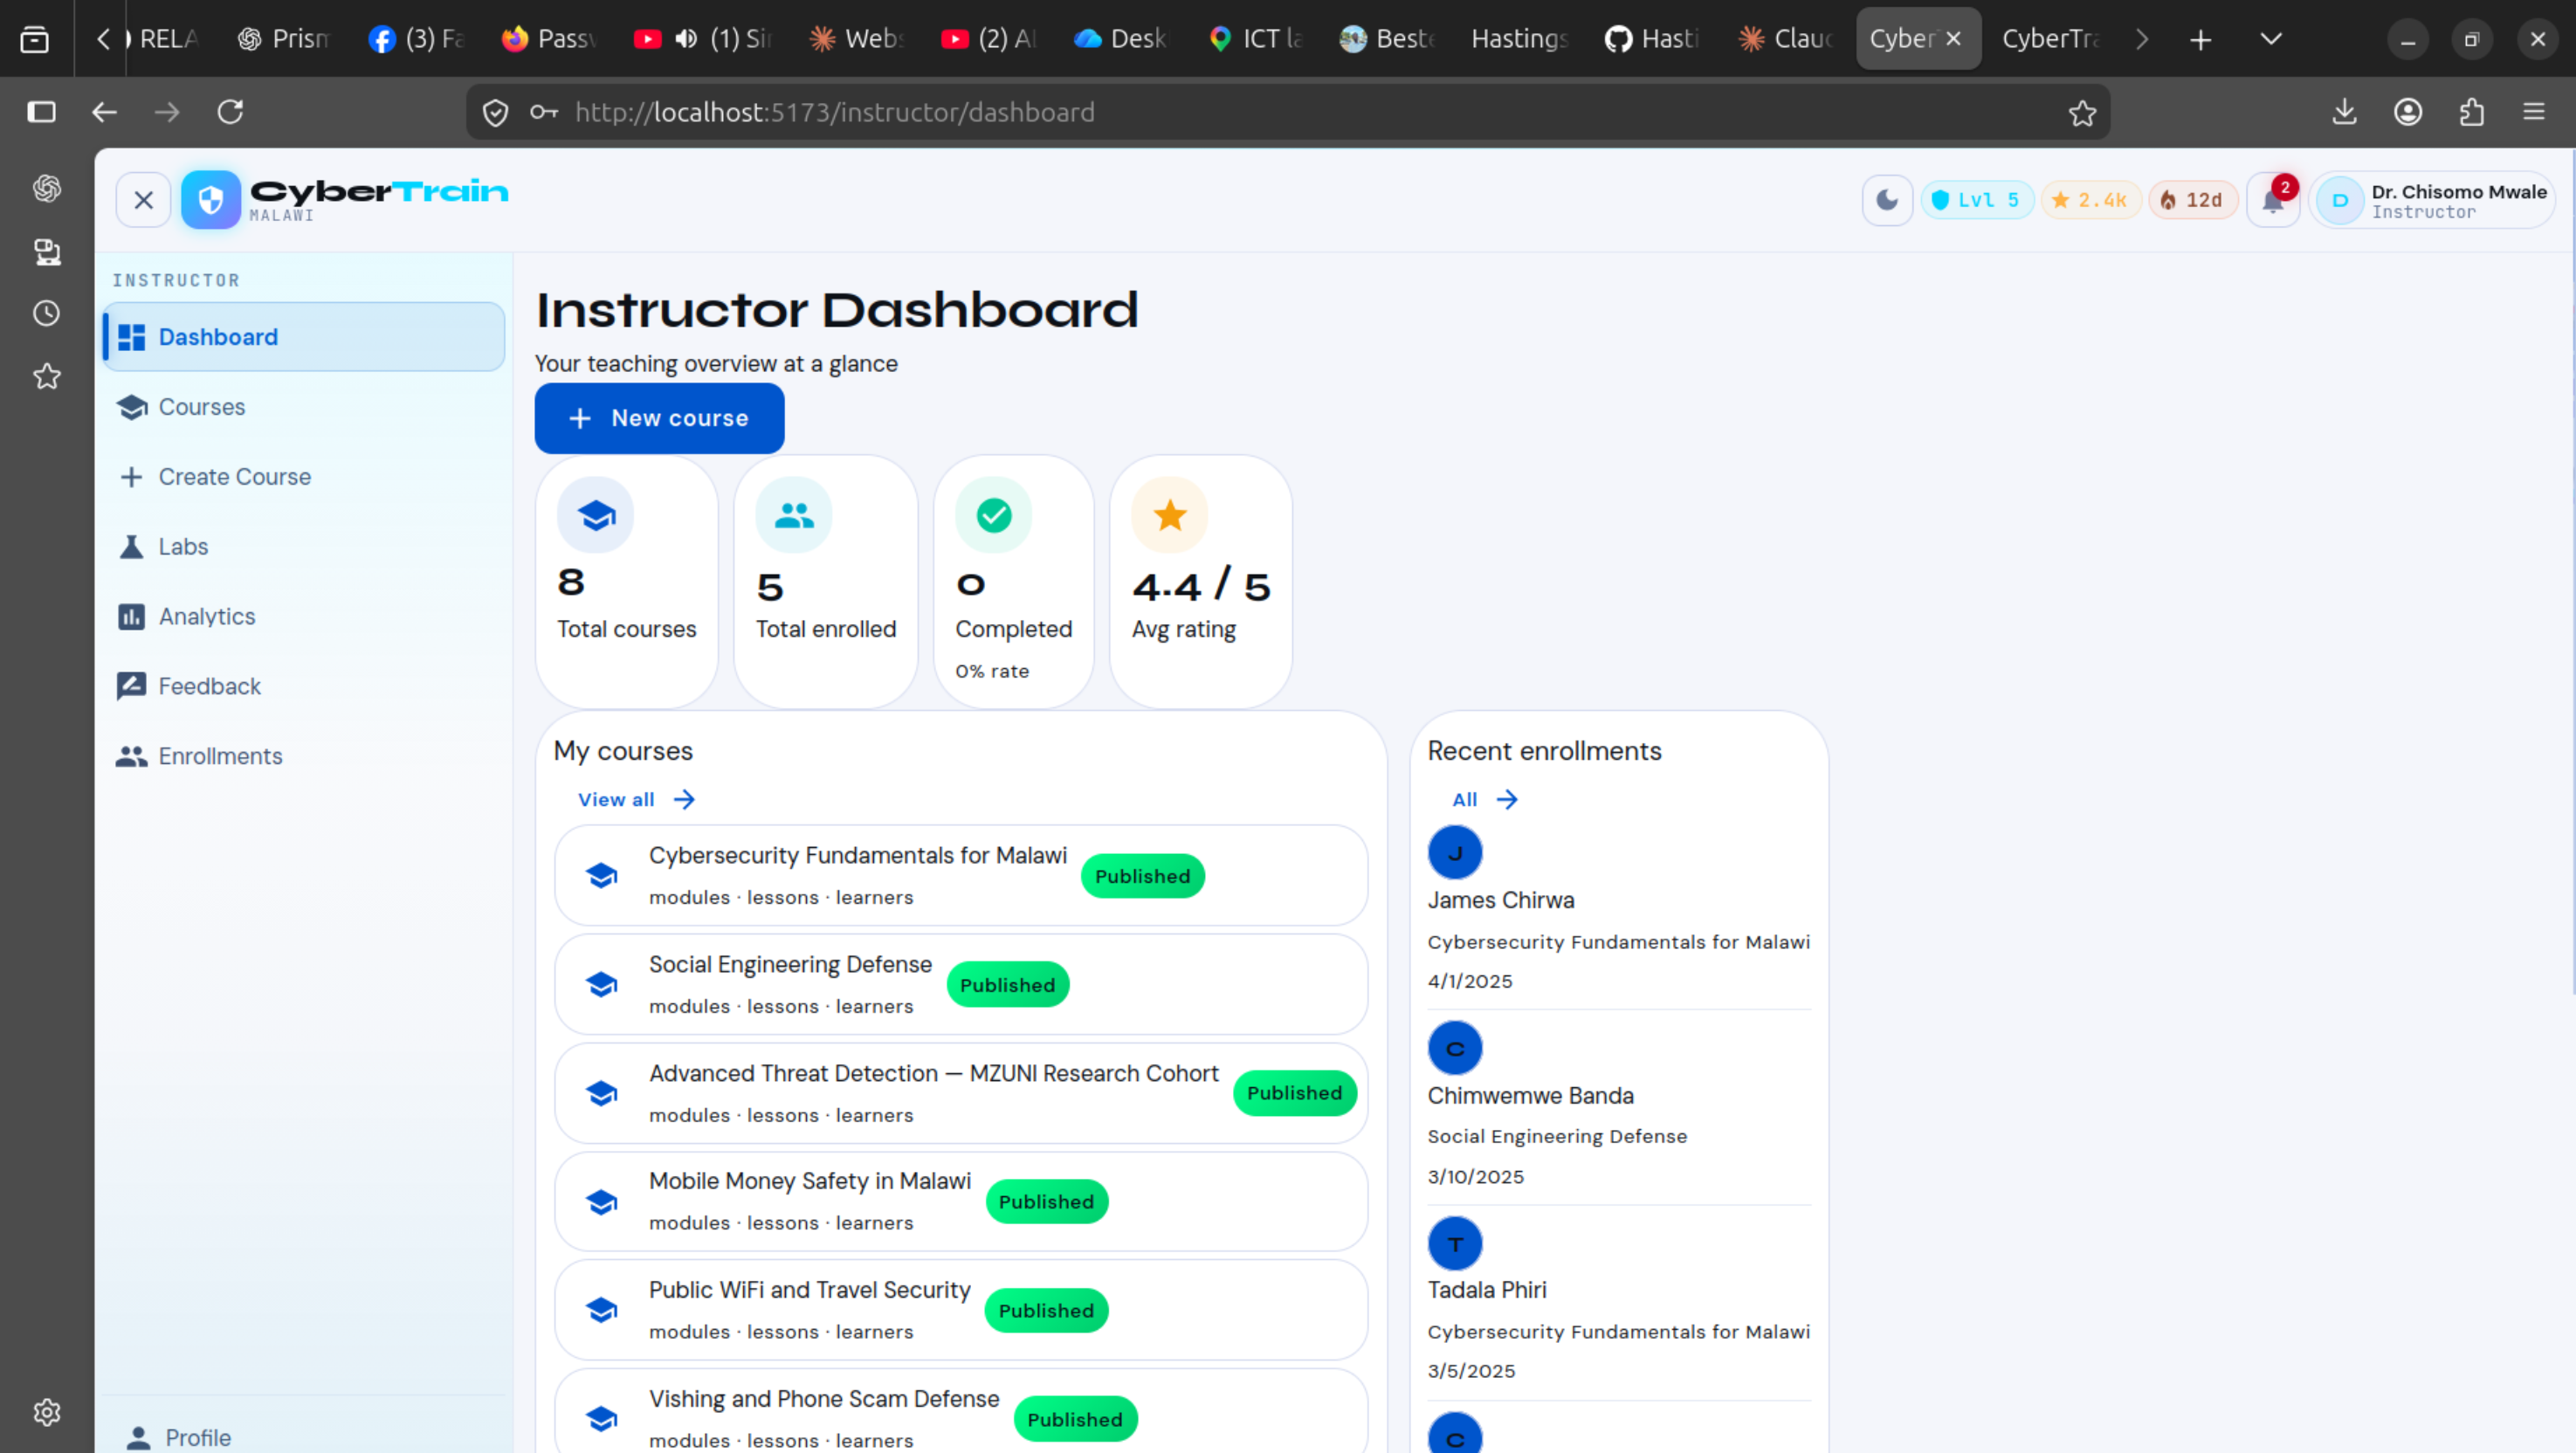2576x1453 pixels.
Task: Switch to the Hastings GitHub tab
Action: point(1653,39)
